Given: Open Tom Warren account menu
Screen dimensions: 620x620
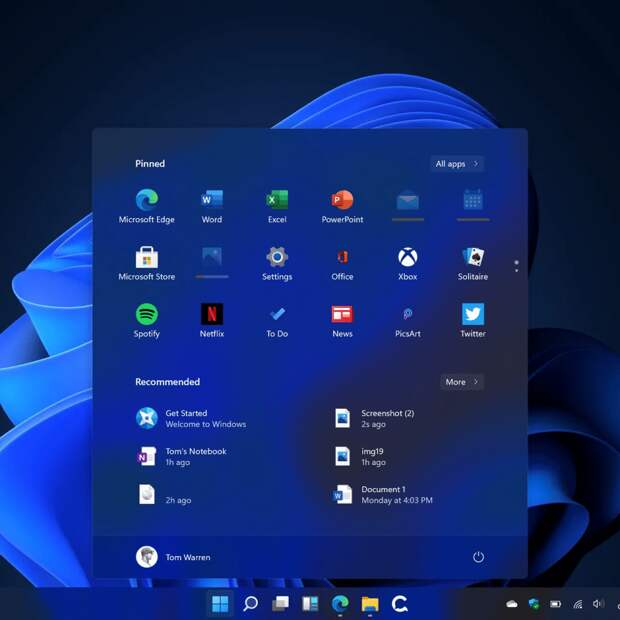Looking at the screenshot, I should [173, 557].
